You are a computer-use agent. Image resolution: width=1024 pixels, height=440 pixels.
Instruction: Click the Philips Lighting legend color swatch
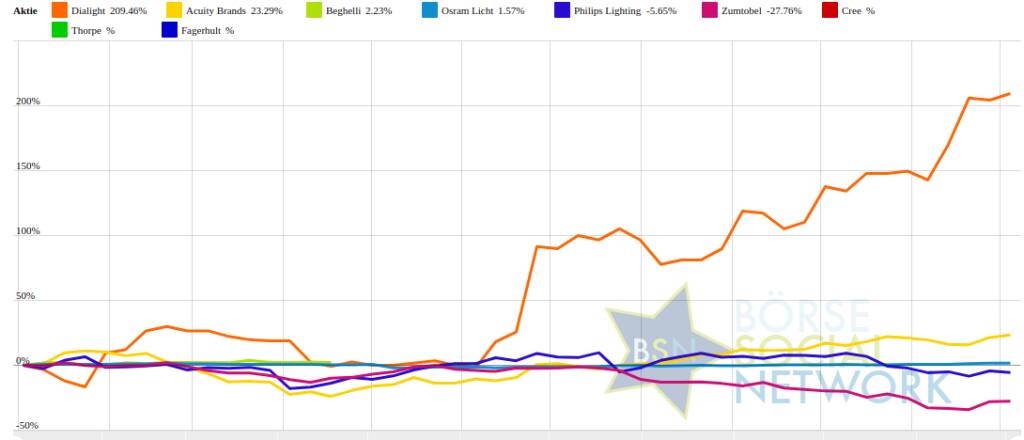click(561, 11)
